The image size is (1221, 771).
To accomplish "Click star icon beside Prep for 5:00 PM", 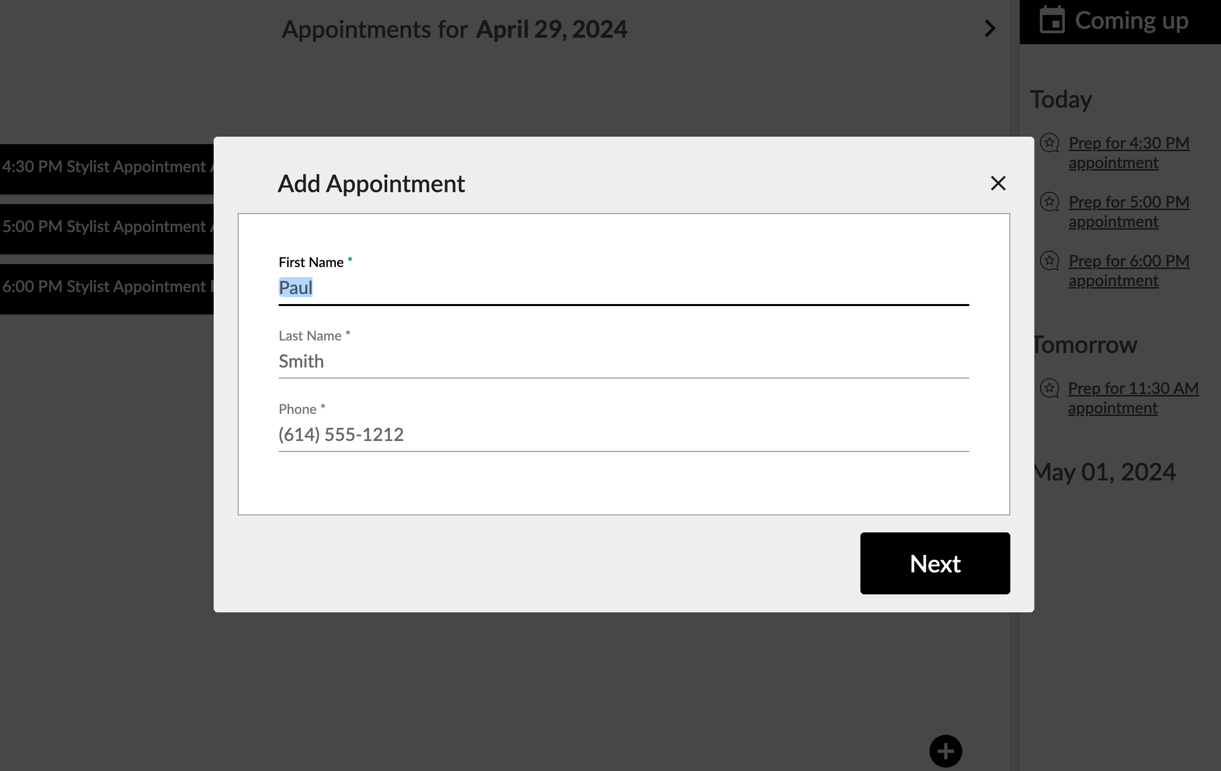I will tap(1049, 202).
